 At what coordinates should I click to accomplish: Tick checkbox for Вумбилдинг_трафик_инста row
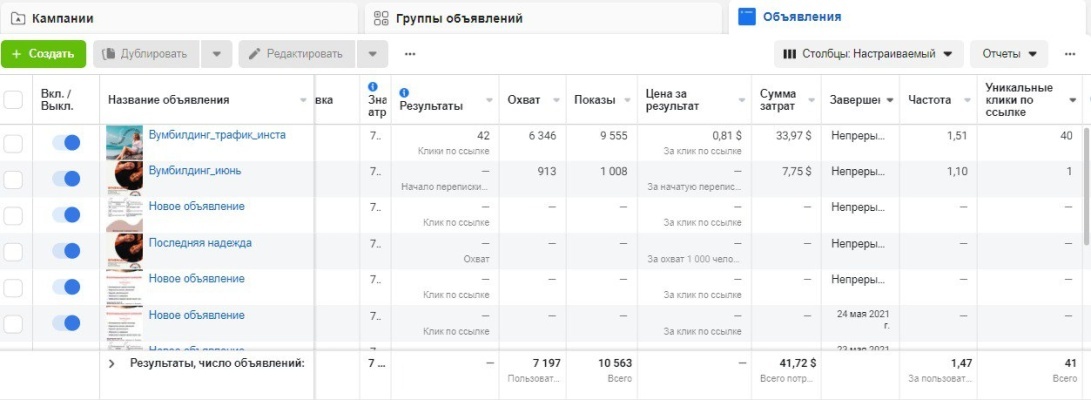click(x=13, y=143)
